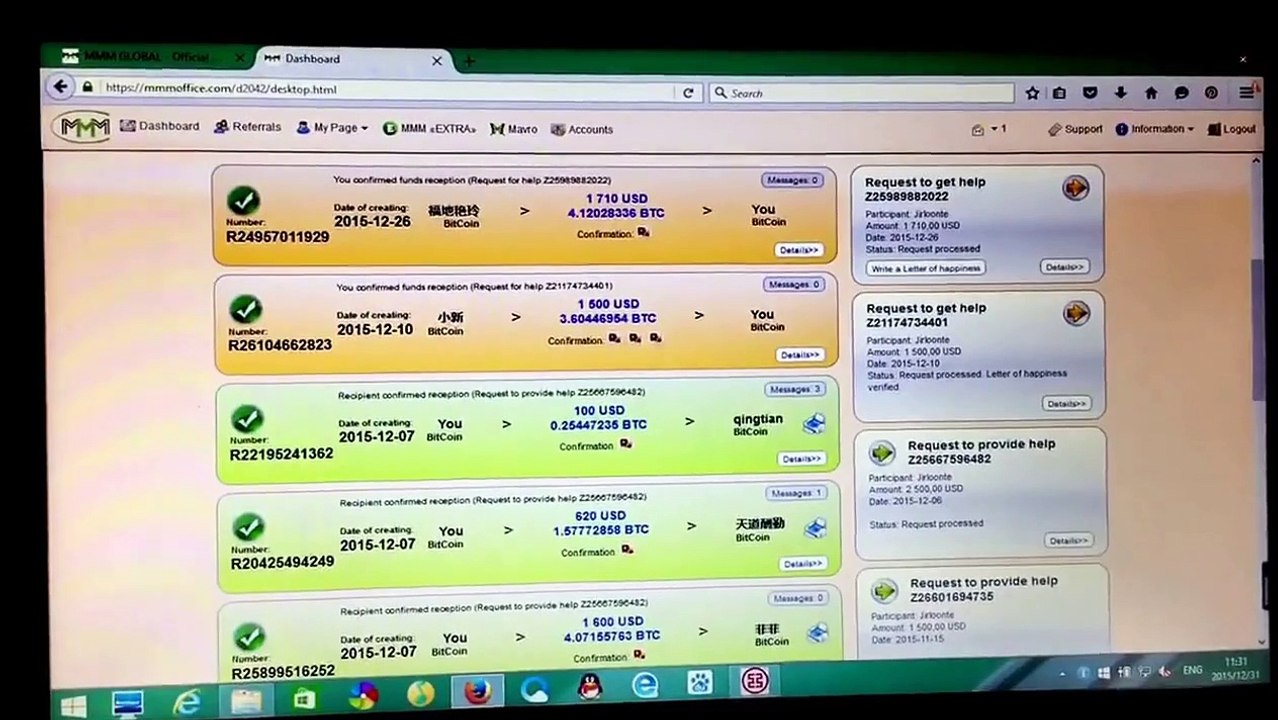Open the Dashboard menu item
1278x720 pixels.
point(160,126)
